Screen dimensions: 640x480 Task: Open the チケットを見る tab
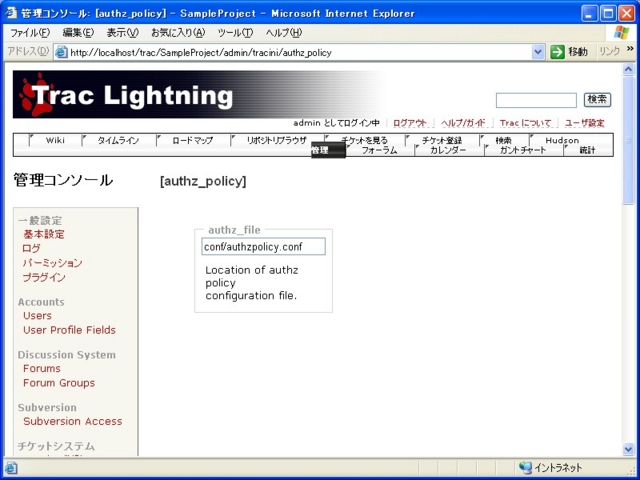pos(364,140)
